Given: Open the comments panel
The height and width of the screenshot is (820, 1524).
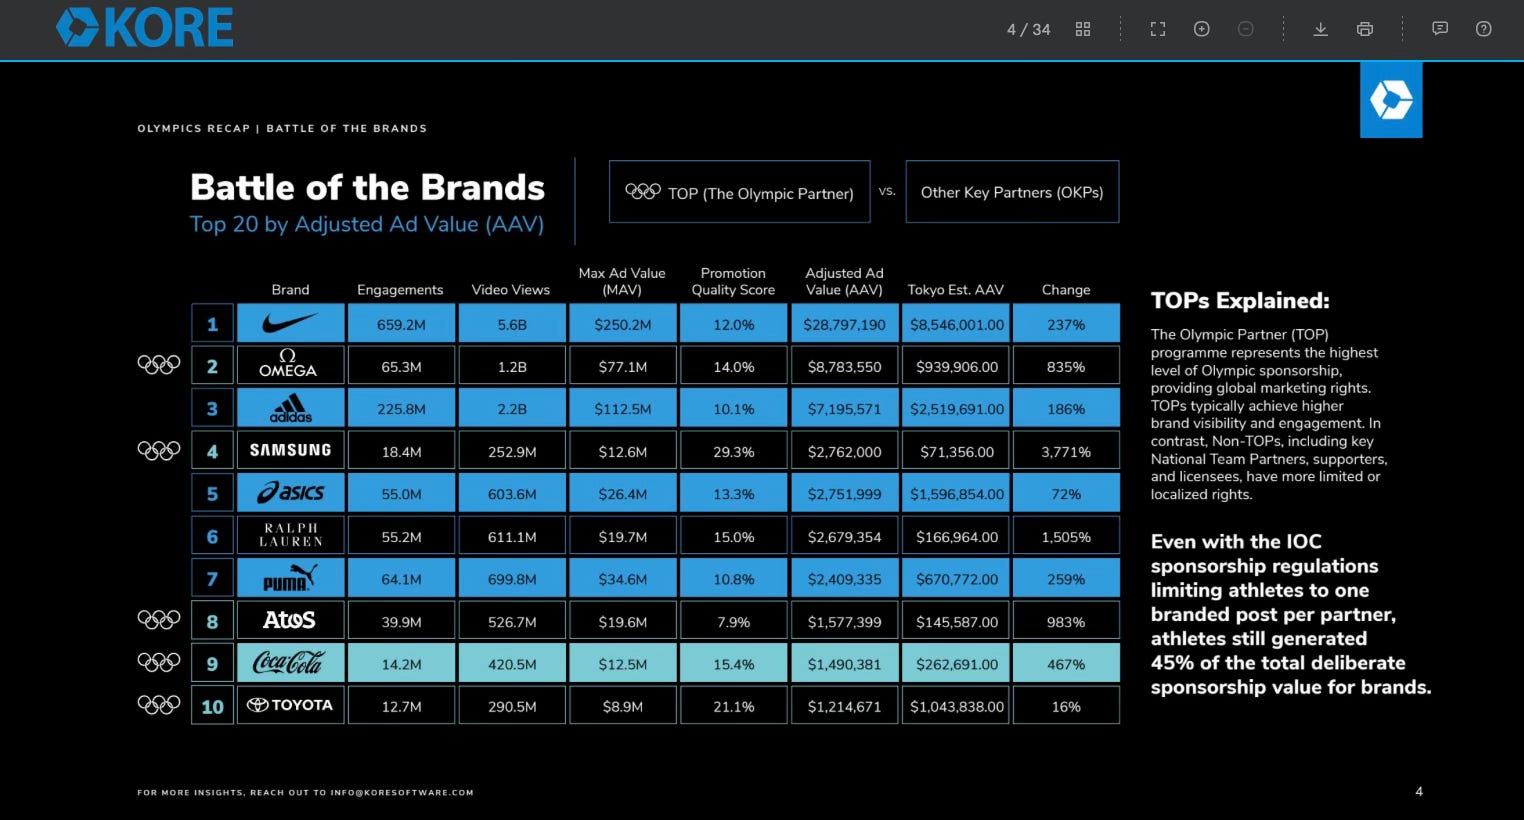Looking at the screenshot, I should pyautogui.click(x=1440, y=29).
